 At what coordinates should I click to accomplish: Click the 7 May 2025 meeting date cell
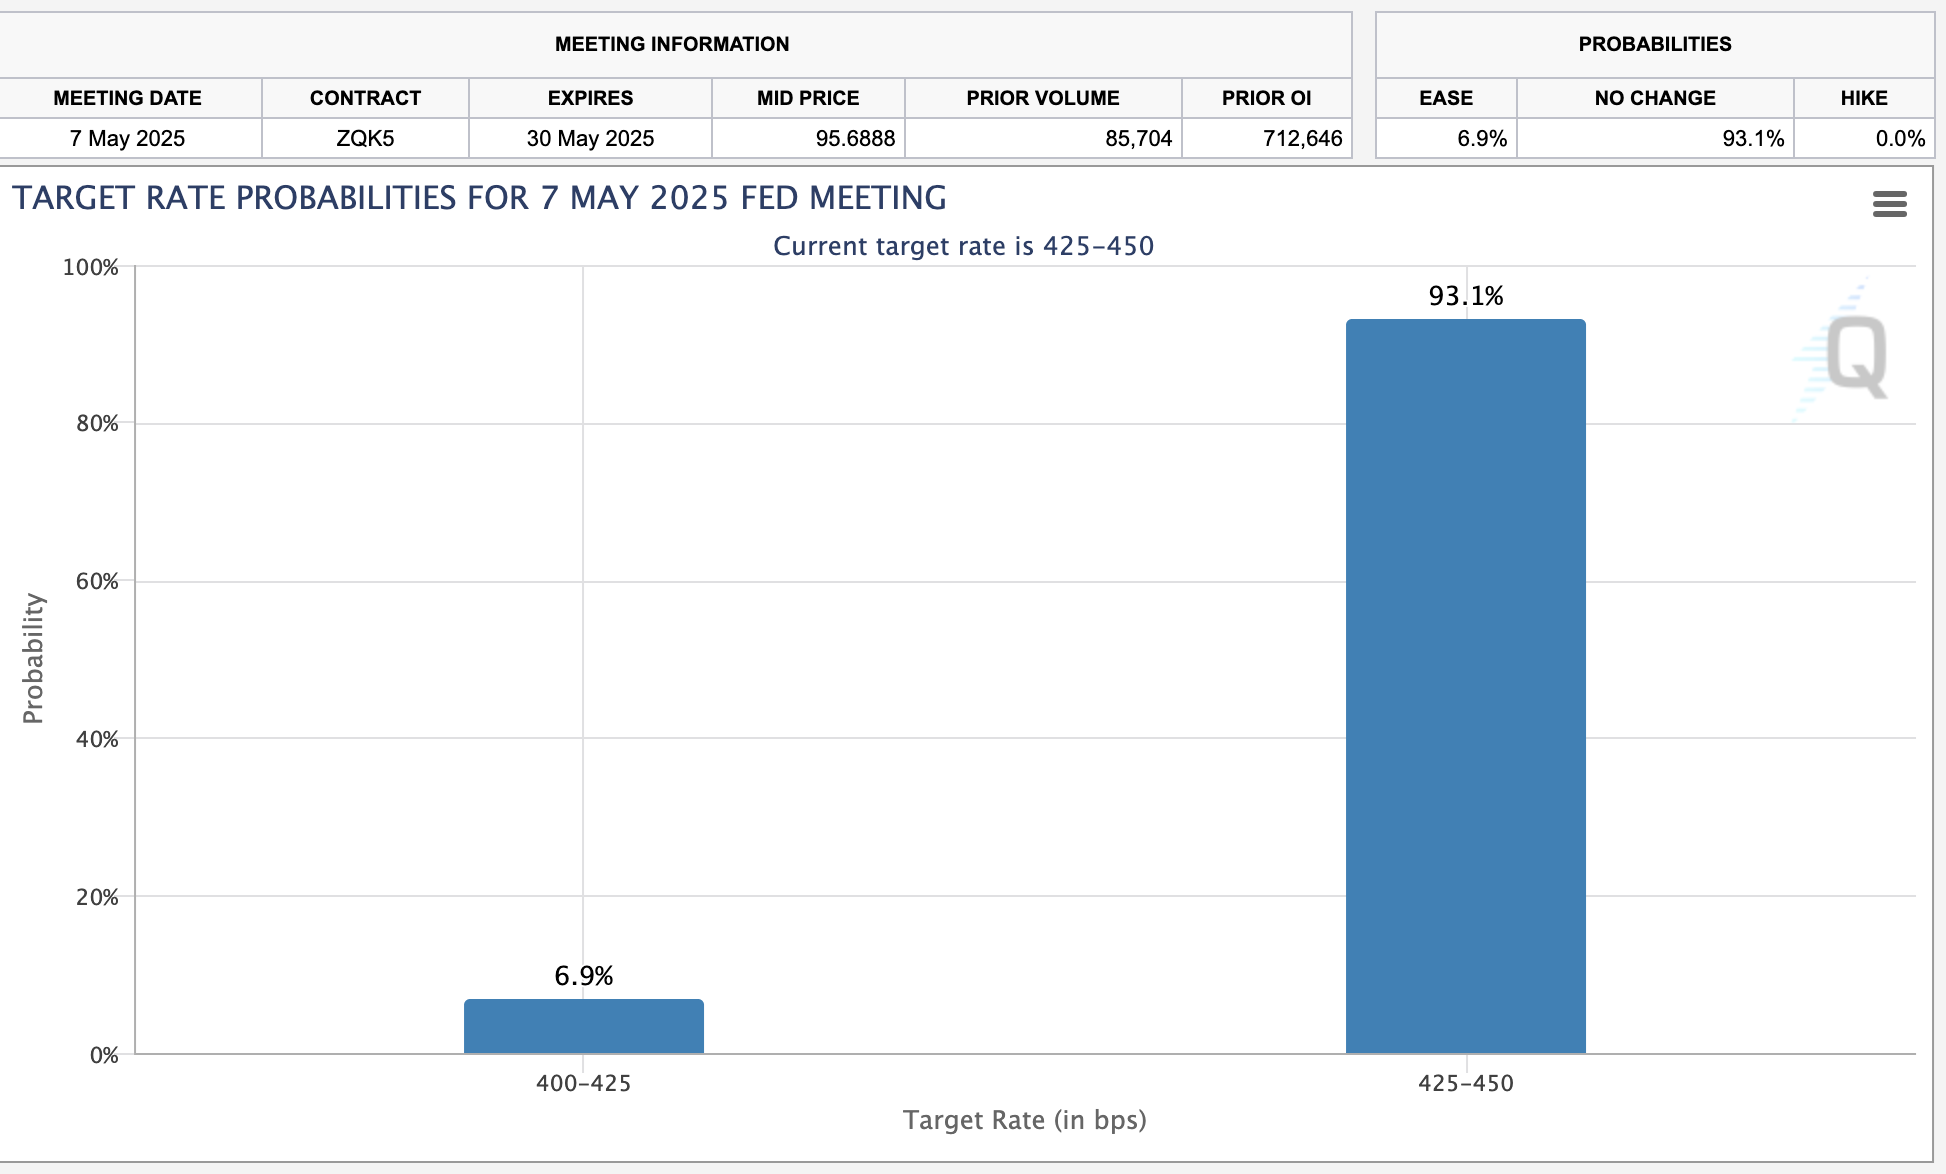pyautogui.click(x=128, y=138)
